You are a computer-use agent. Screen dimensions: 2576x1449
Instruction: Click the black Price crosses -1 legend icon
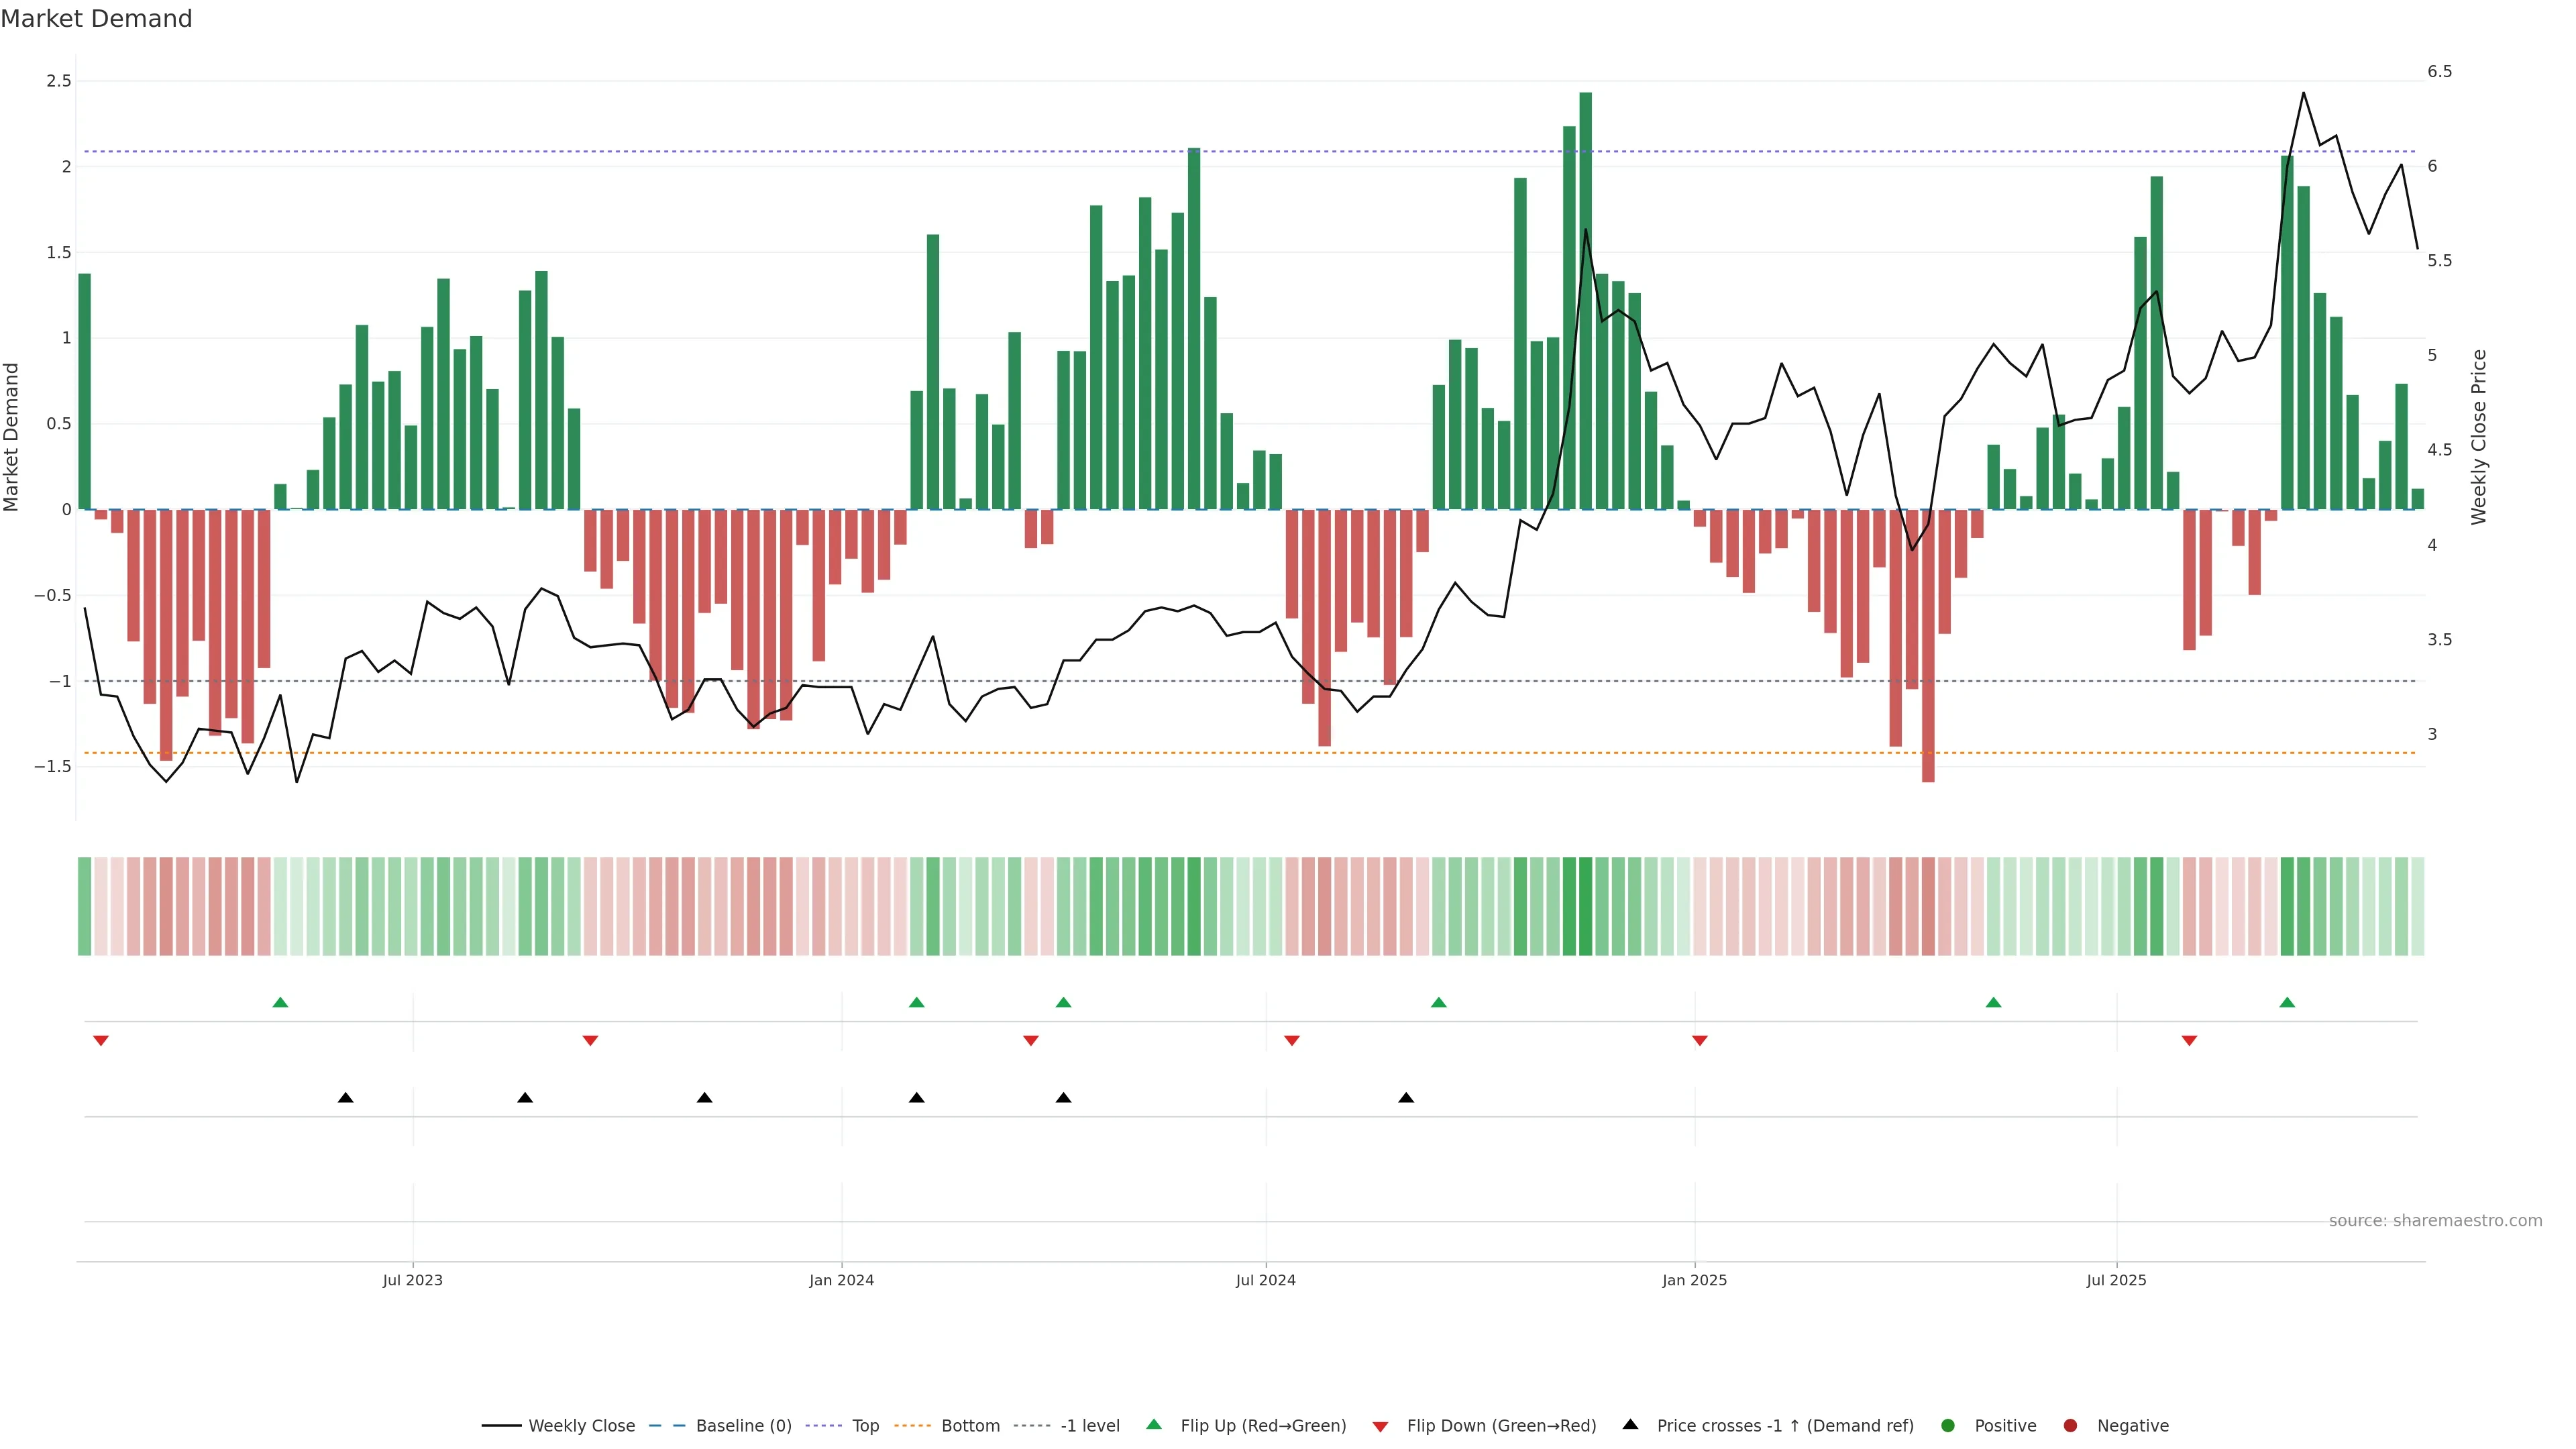tap(1630, 1424)
